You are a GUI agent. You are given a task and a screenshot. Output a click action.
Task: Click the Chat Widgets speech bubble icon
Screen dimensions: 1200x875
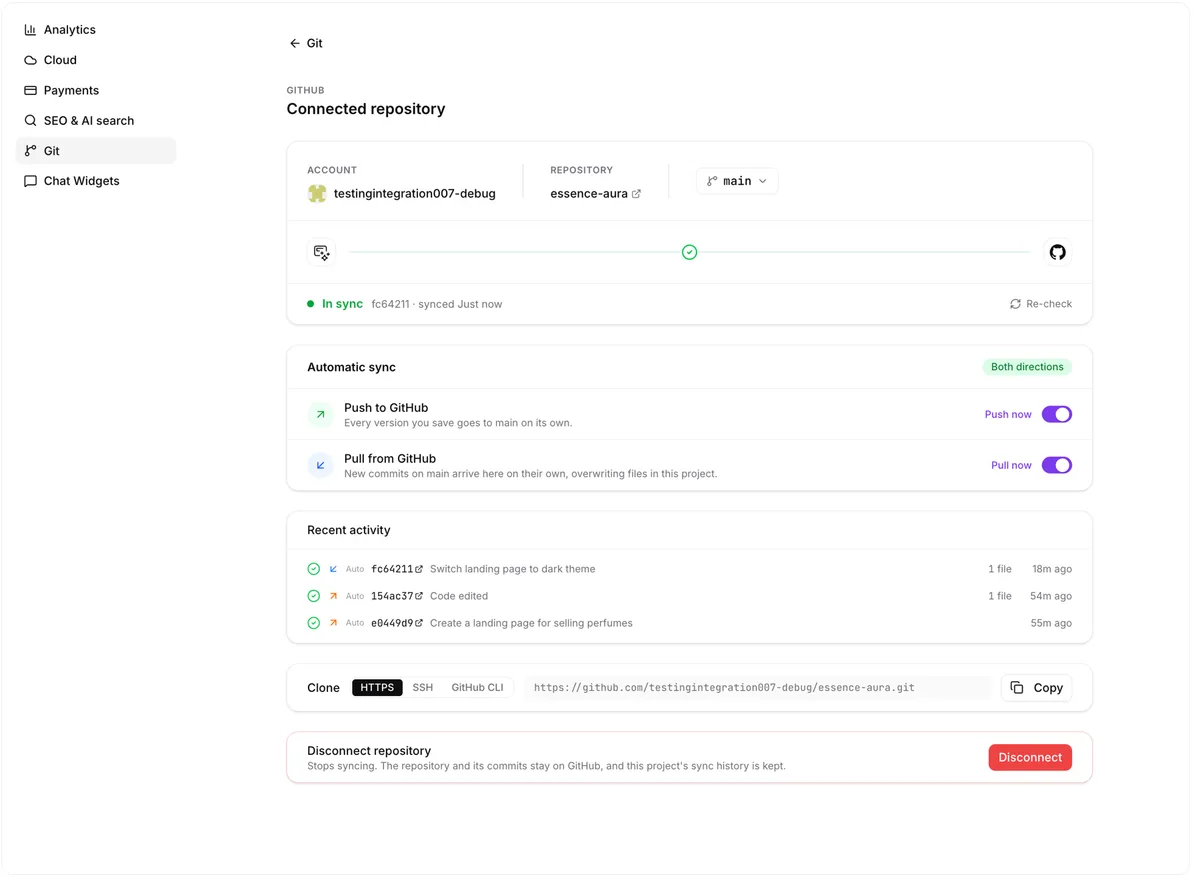[30, 181]
